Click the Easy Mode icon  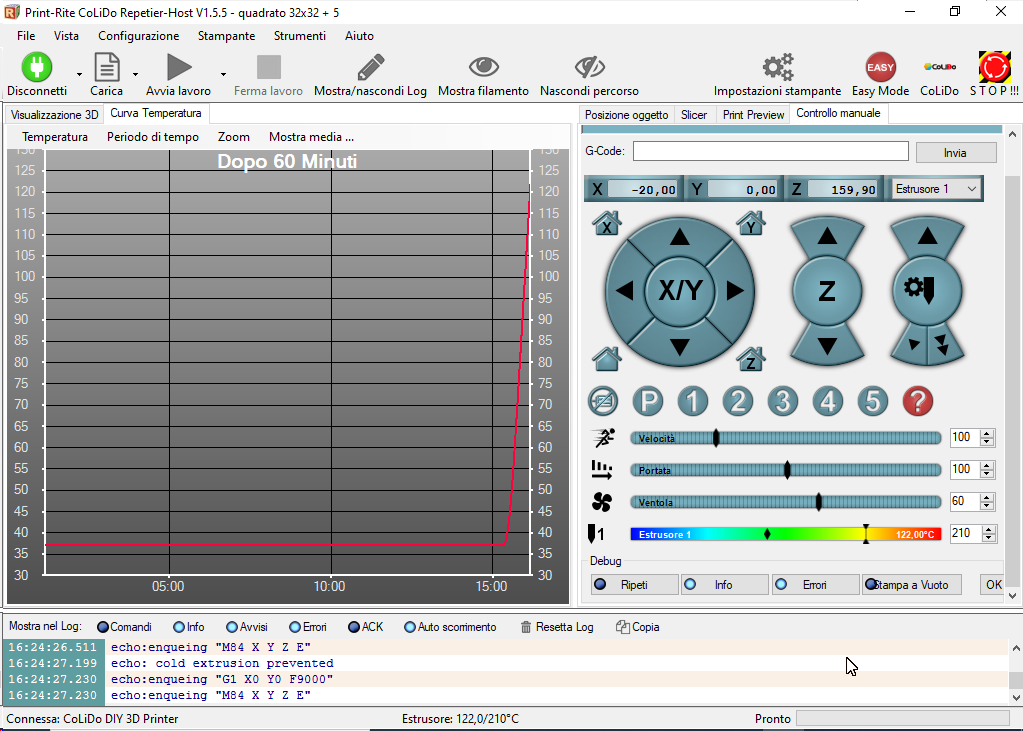point(880,68)
